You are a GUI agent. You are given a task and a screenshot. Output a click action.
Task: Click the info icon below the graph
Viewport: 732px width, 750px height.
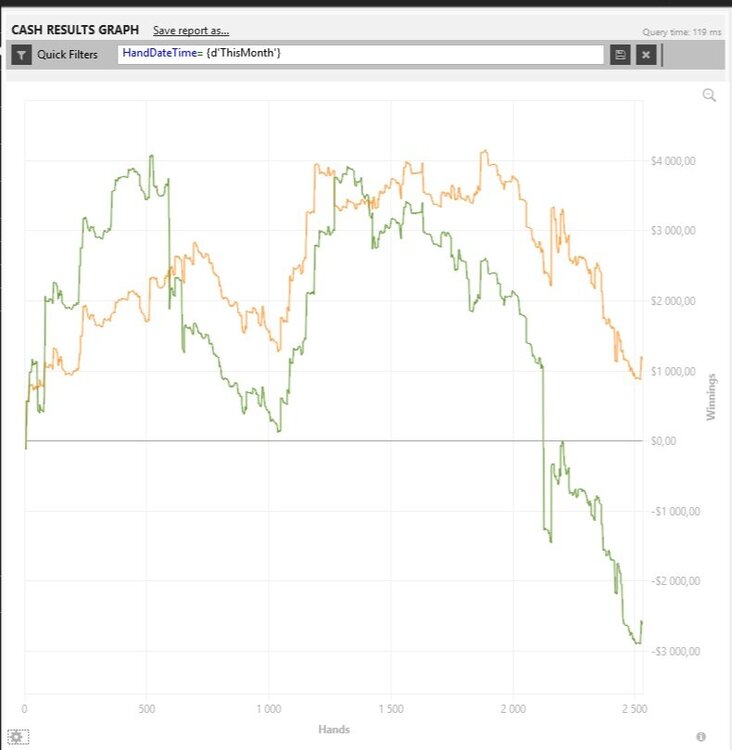tap(701, 737)
